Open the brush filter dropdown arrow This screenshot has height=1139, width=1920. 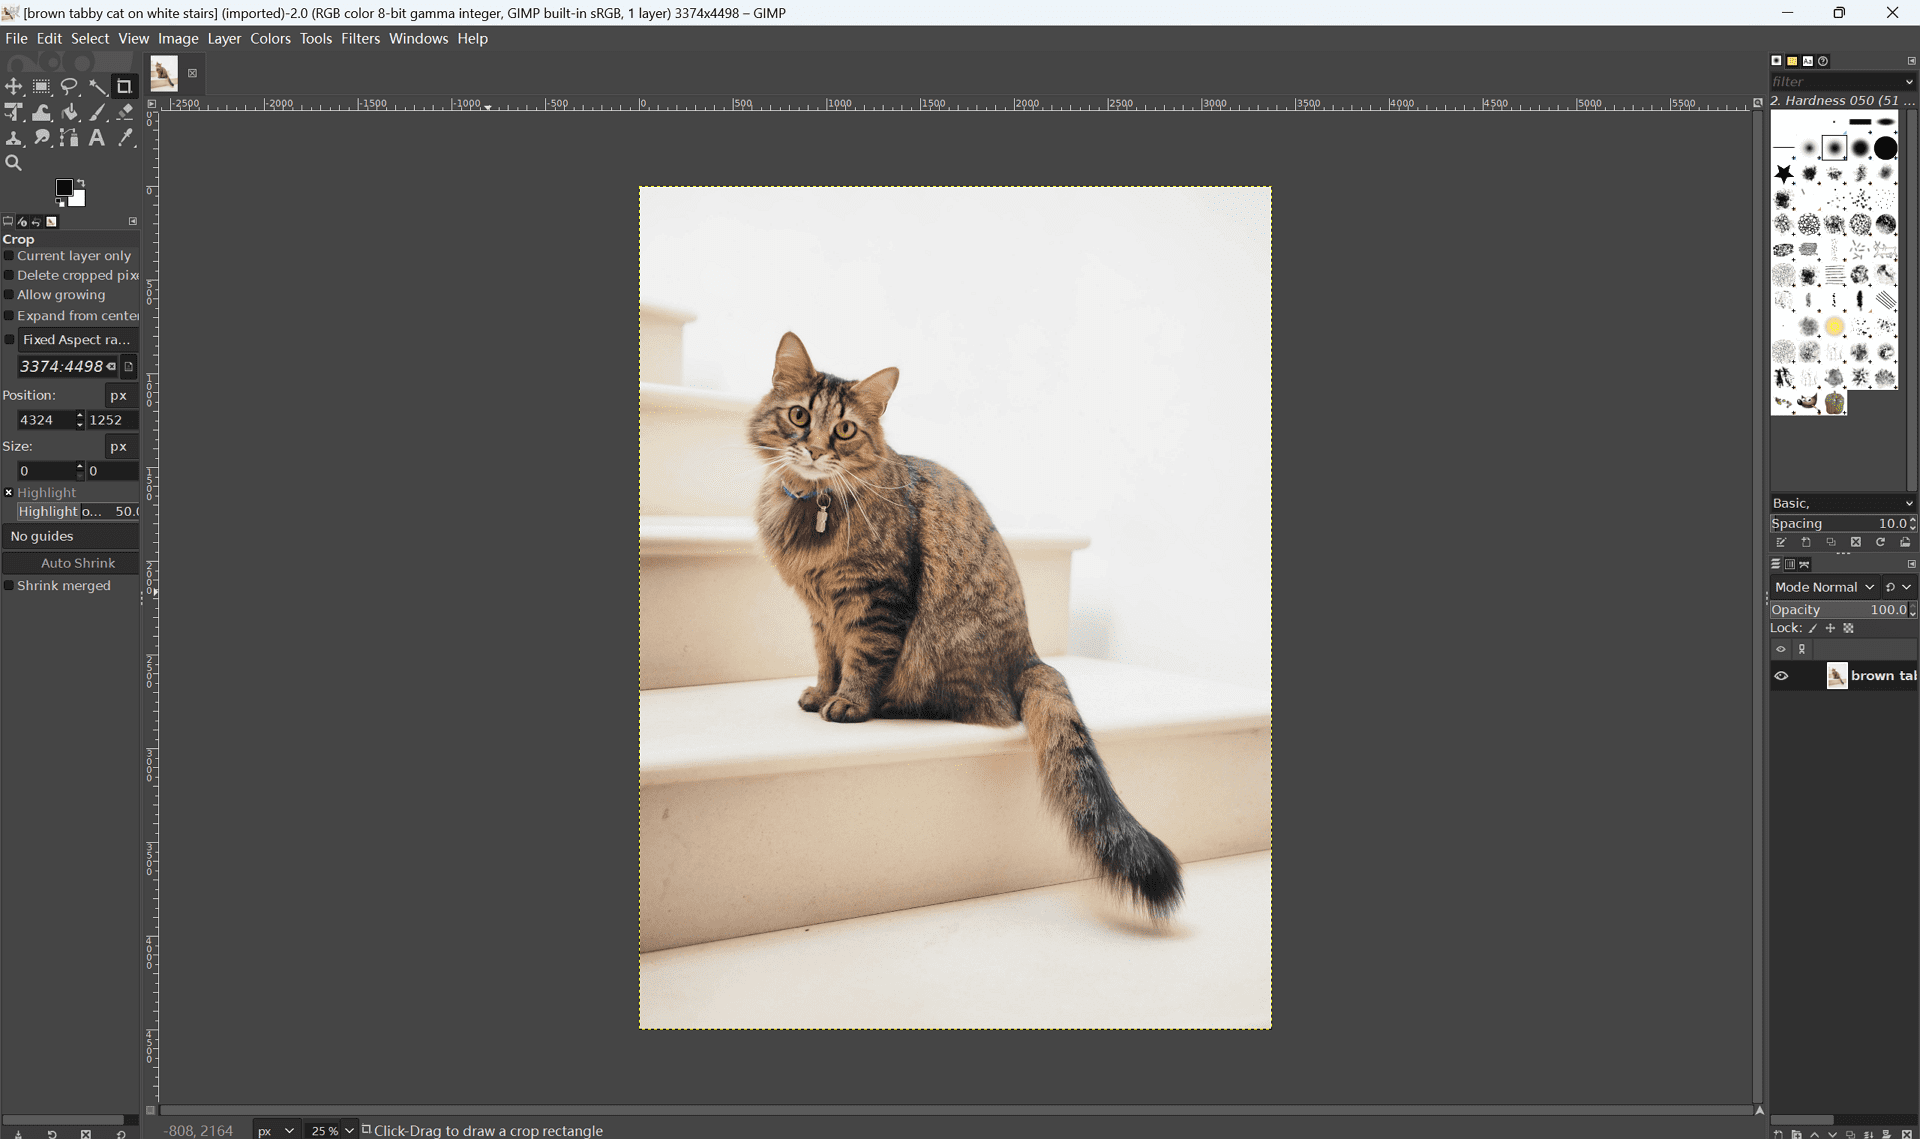point(1909,82)
